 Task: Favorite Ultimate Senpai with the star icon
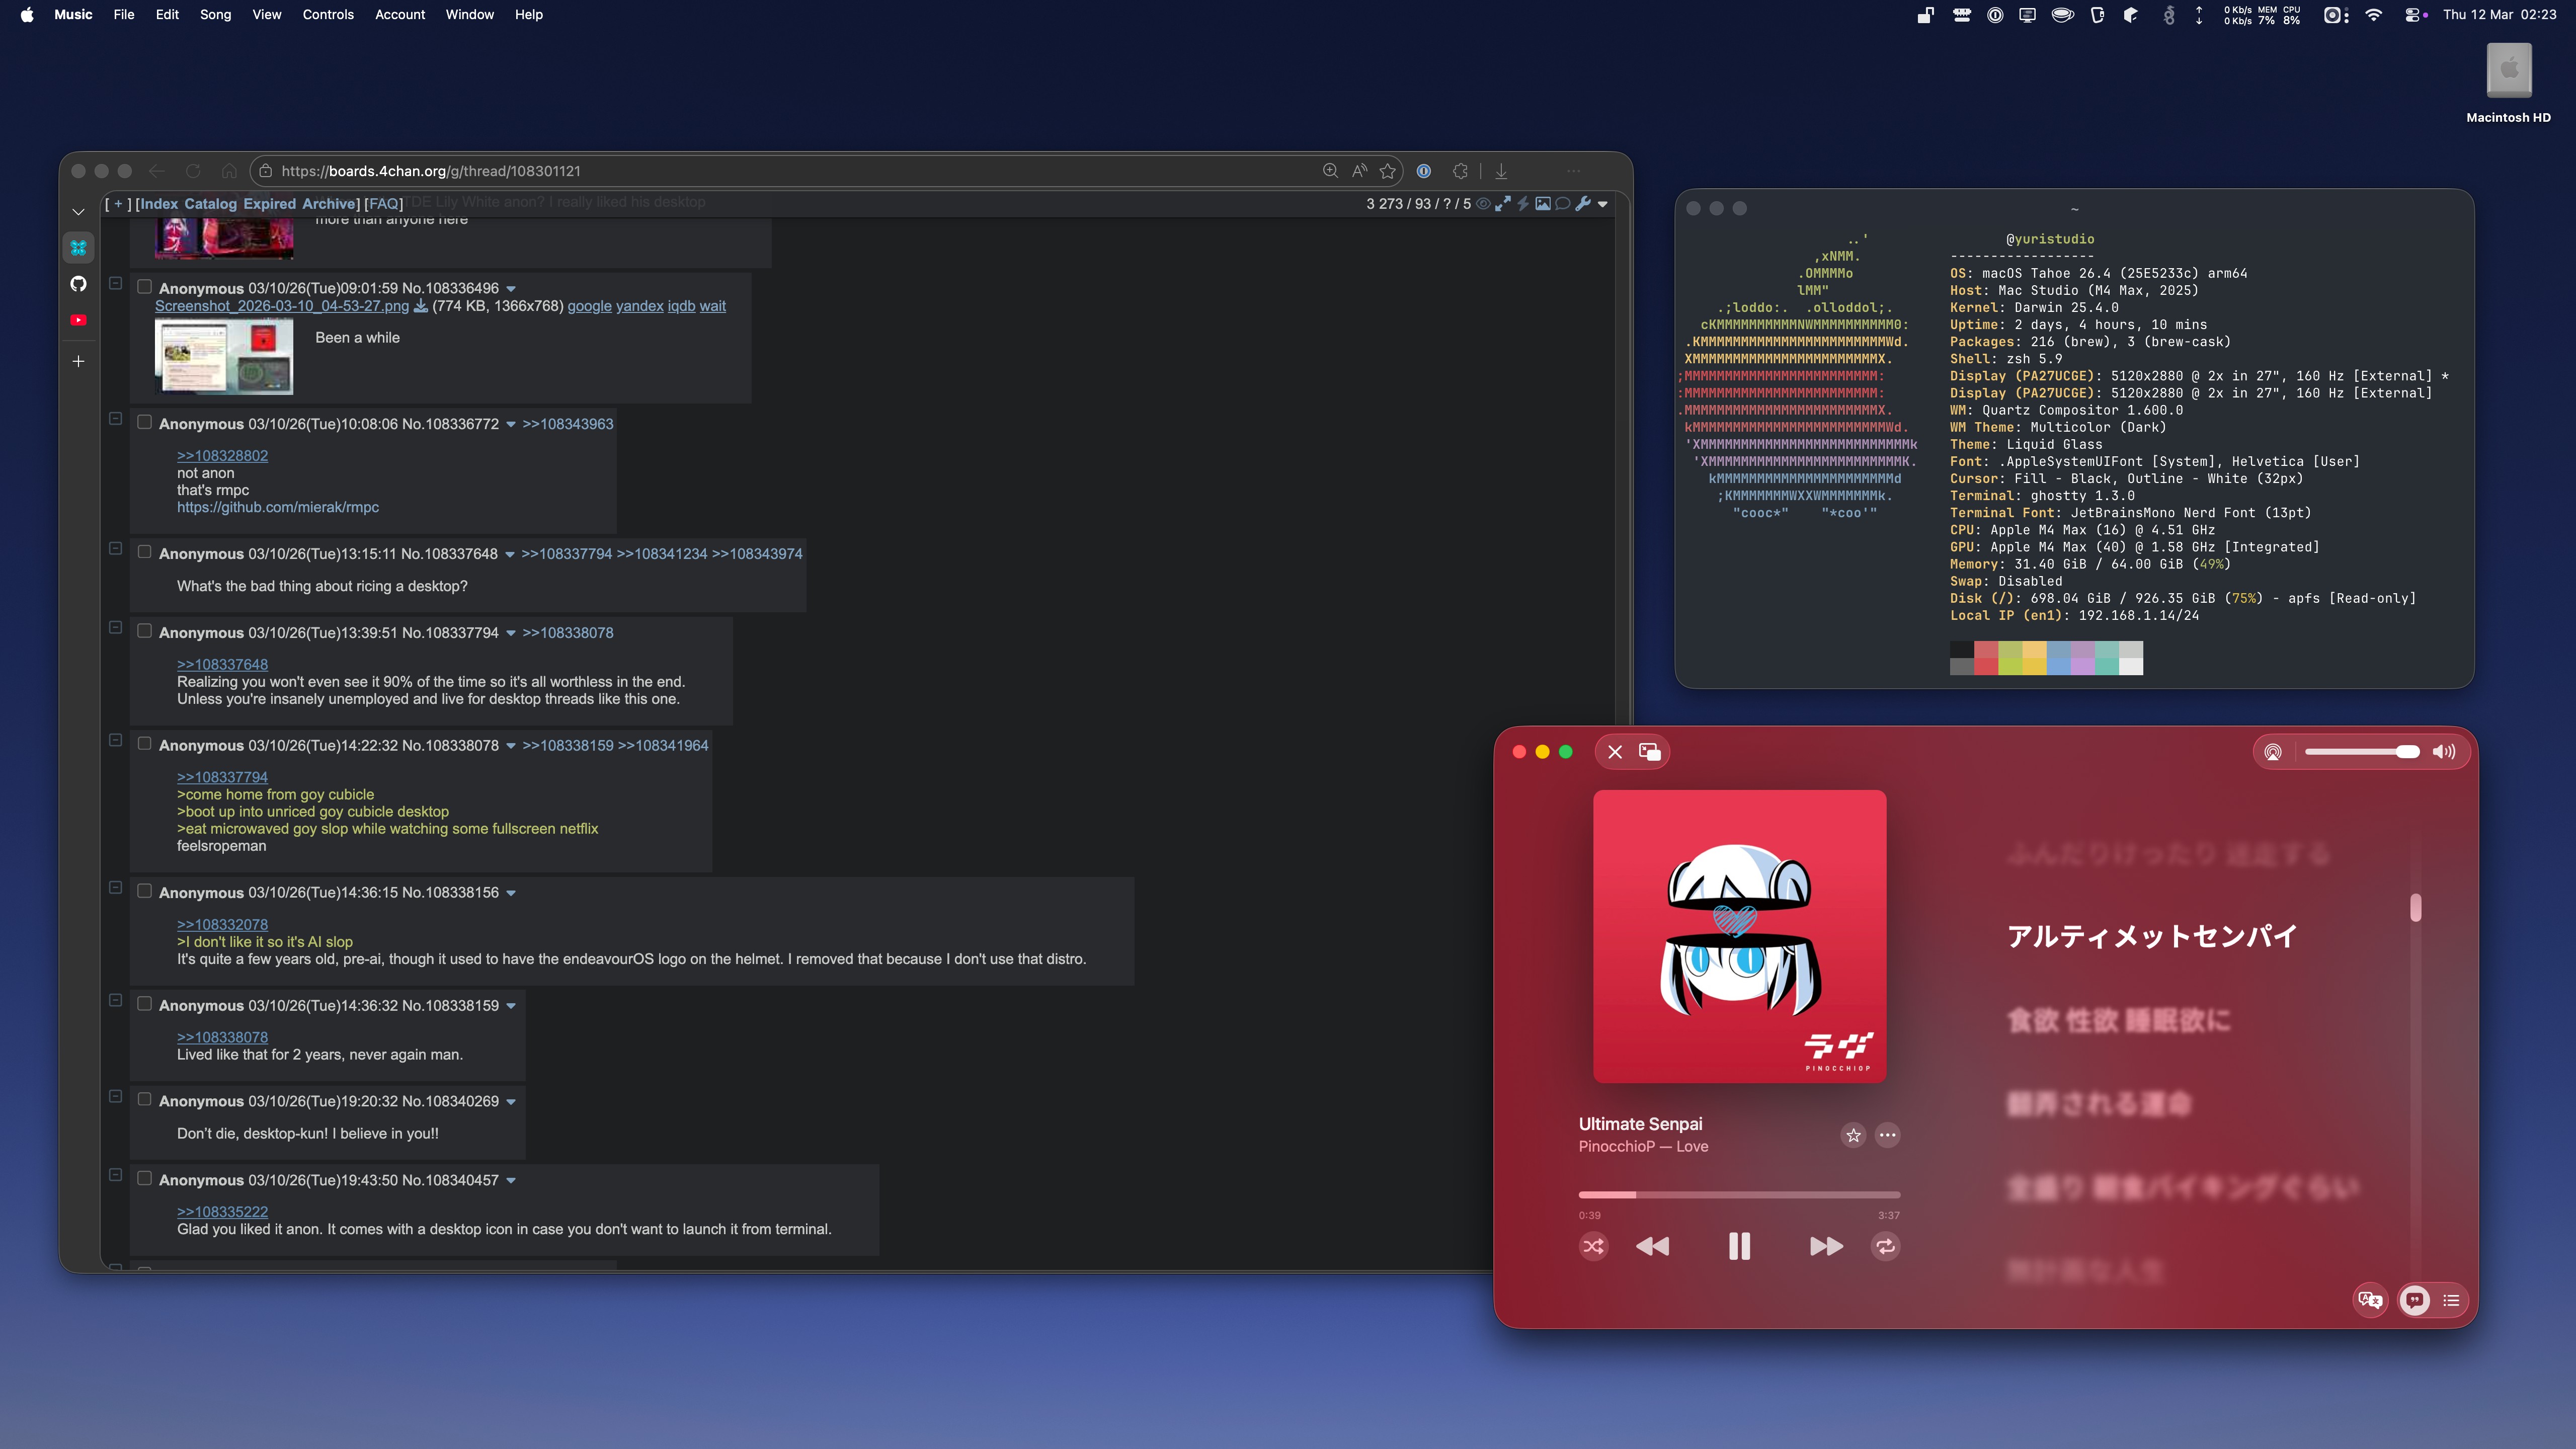point(1853,1135)
